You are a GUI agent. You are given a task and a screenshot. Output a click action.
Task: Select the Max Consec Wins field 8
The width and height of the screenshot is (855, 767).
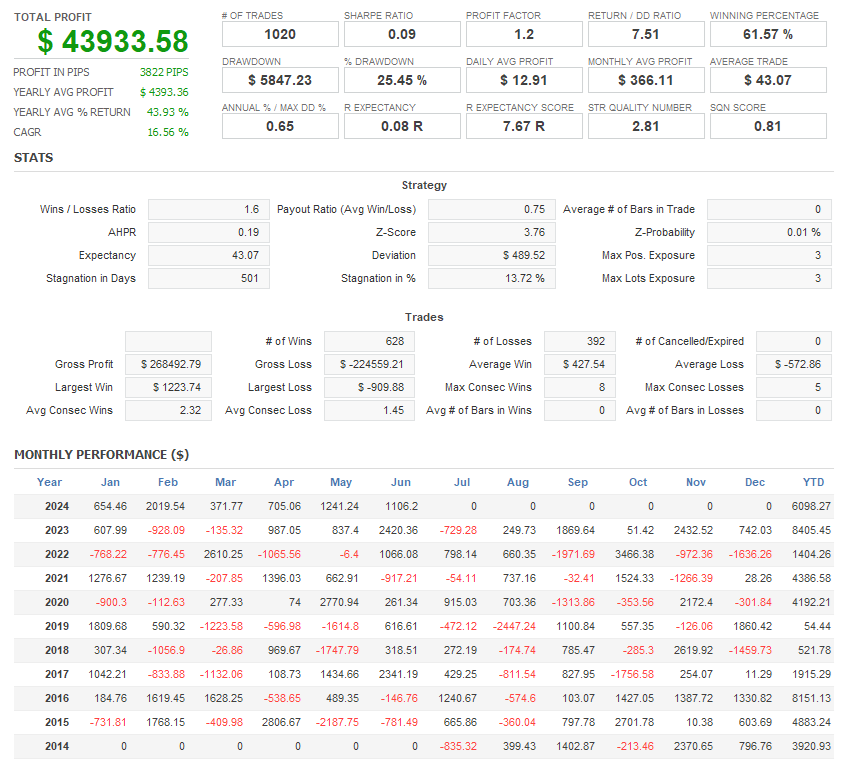click(580, 387)
